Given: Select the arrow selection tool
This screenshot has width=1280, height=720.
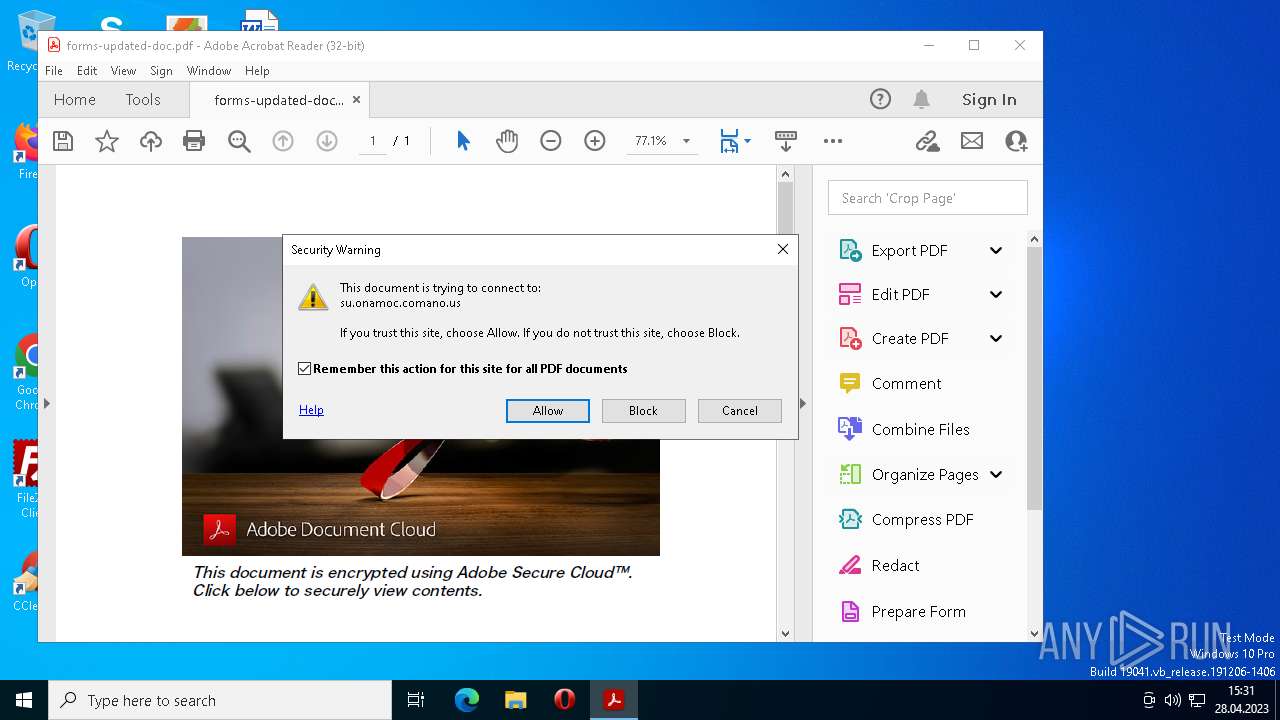Looking at the screenshot, I should pos(463,141).
